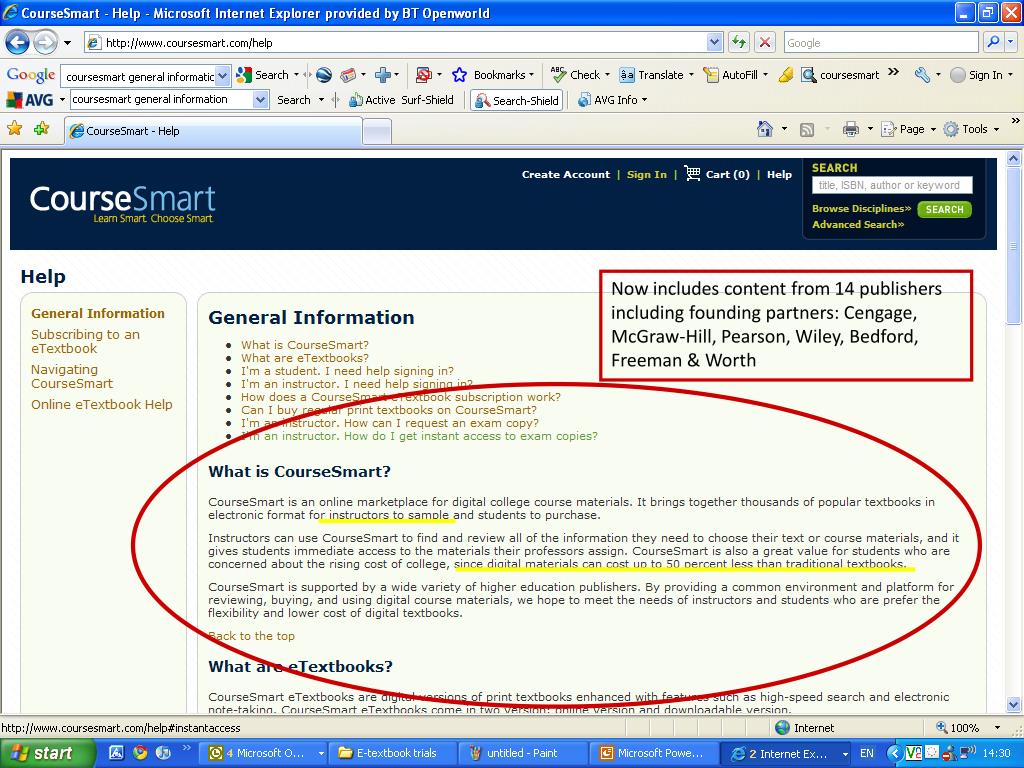
Task: Open Subscribing to an eTextbook sidebar link
Action: pyautogui.click(x=85, y=342)
